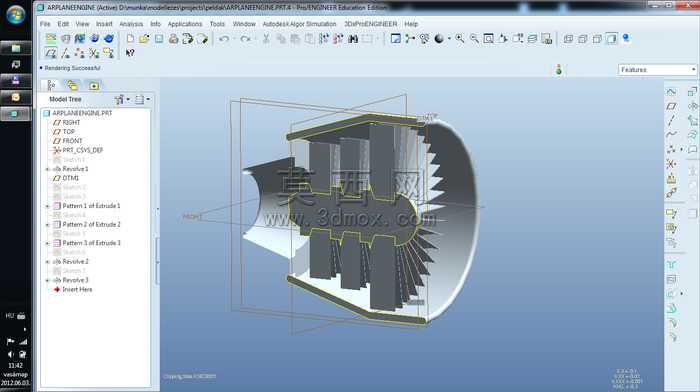Toggle annotation element display
700x392 pixels.
pos(108,53)
